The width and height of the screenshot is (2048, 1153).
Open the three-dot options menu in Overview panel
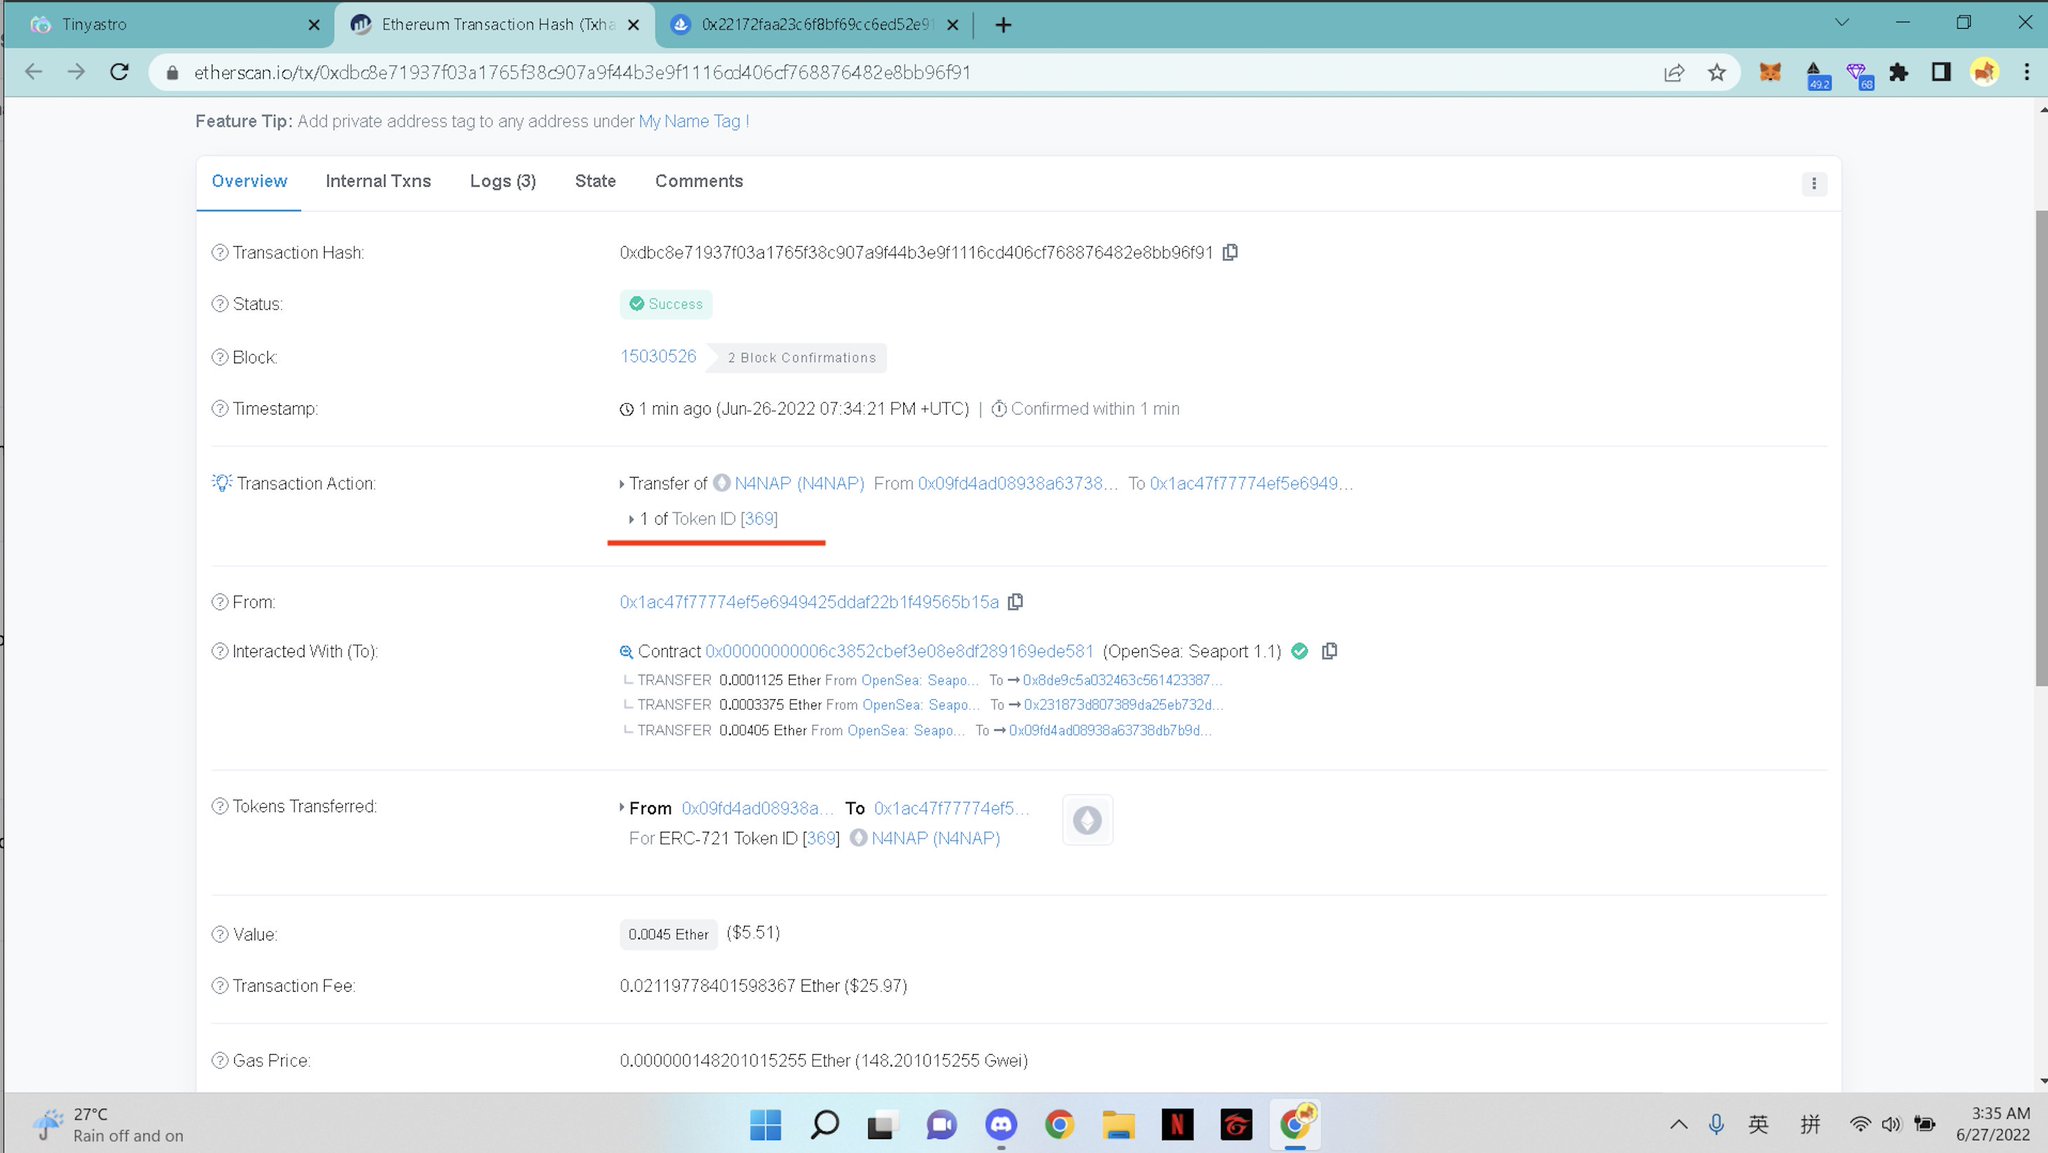click(1814, 183)
